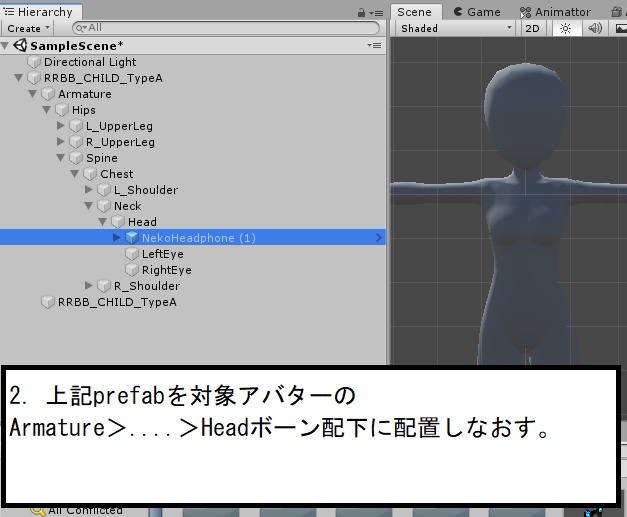Expand the L_UpperLeg node
The image size is (627, 517).
(x=61, y=126)
